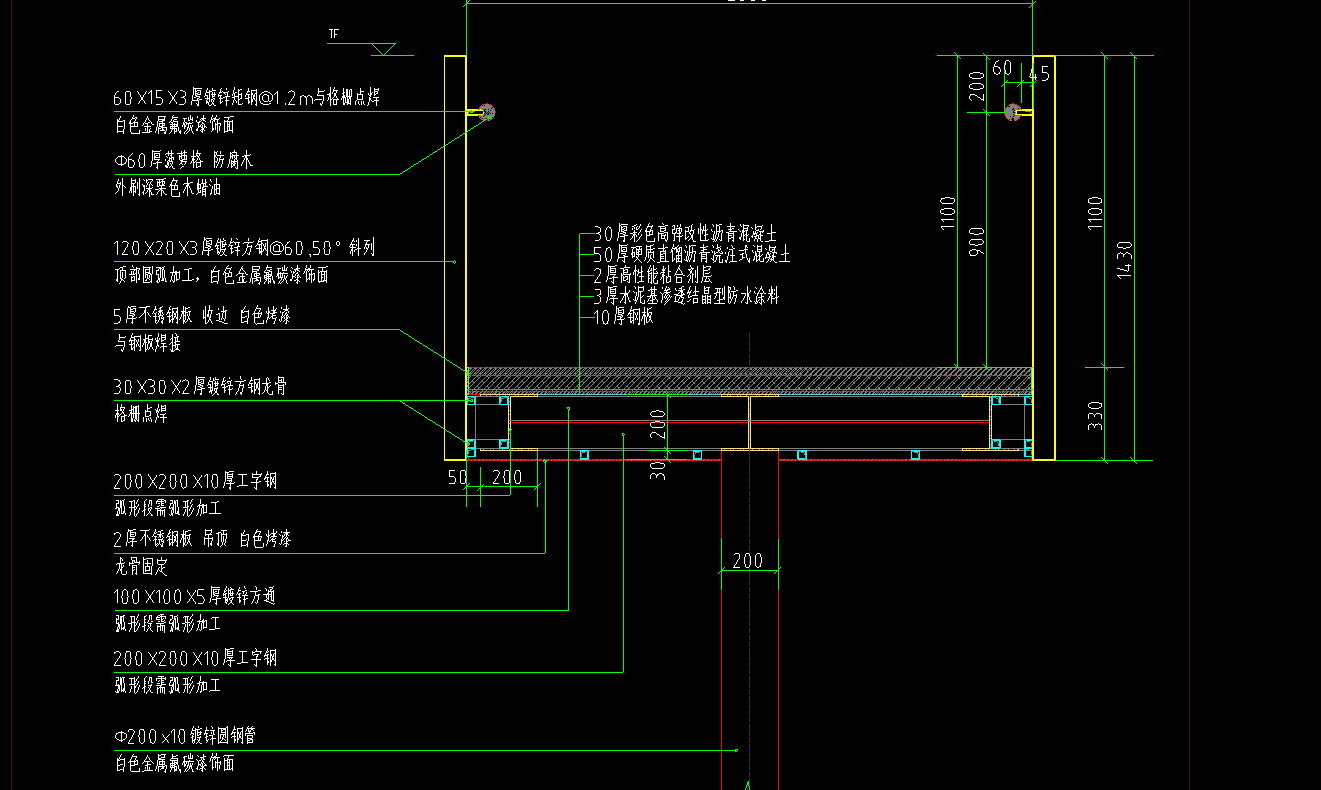Click the '格栅点焊' note
This screenshot has height=790, width=1321.
pos(141,414)
